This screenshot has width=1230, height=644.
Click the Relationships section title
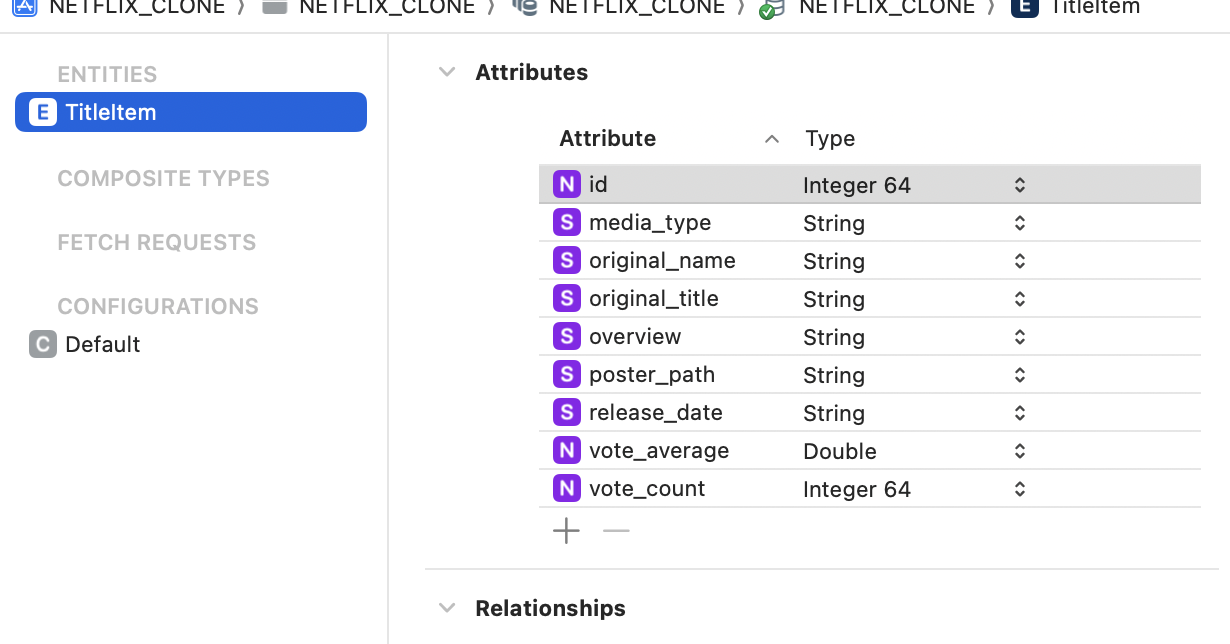(550, 608)
